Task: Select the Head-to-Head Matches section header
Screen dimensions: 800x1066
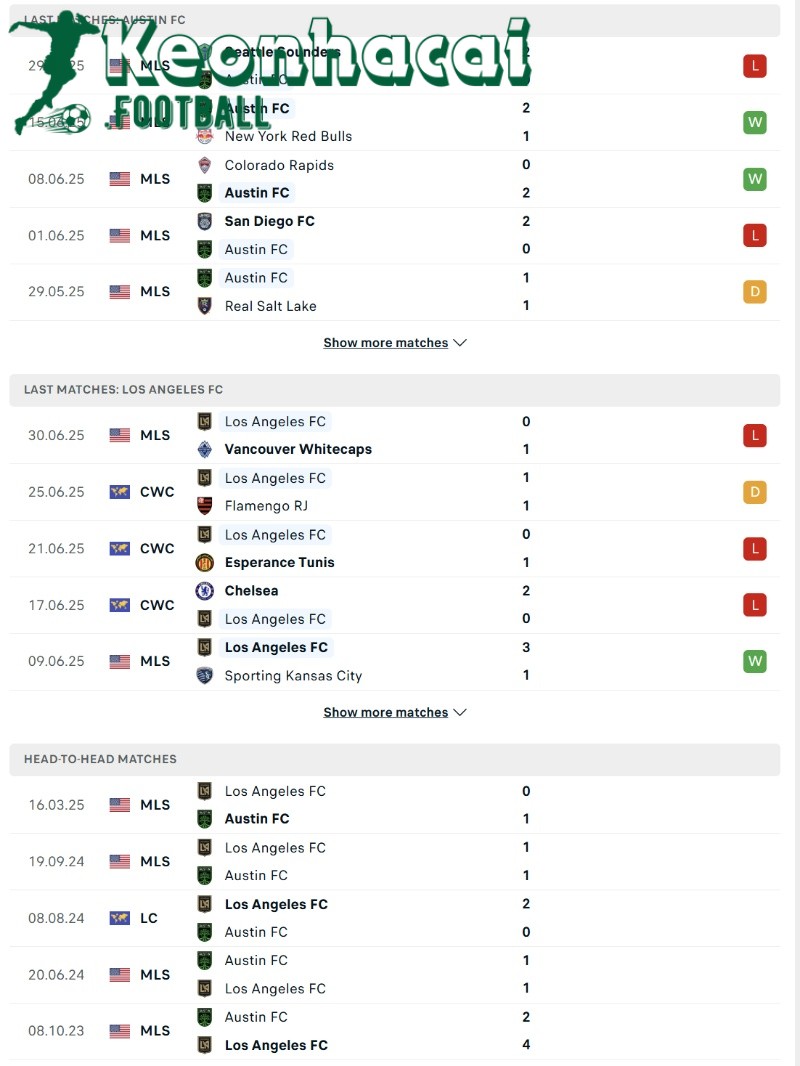Action: 100,759
